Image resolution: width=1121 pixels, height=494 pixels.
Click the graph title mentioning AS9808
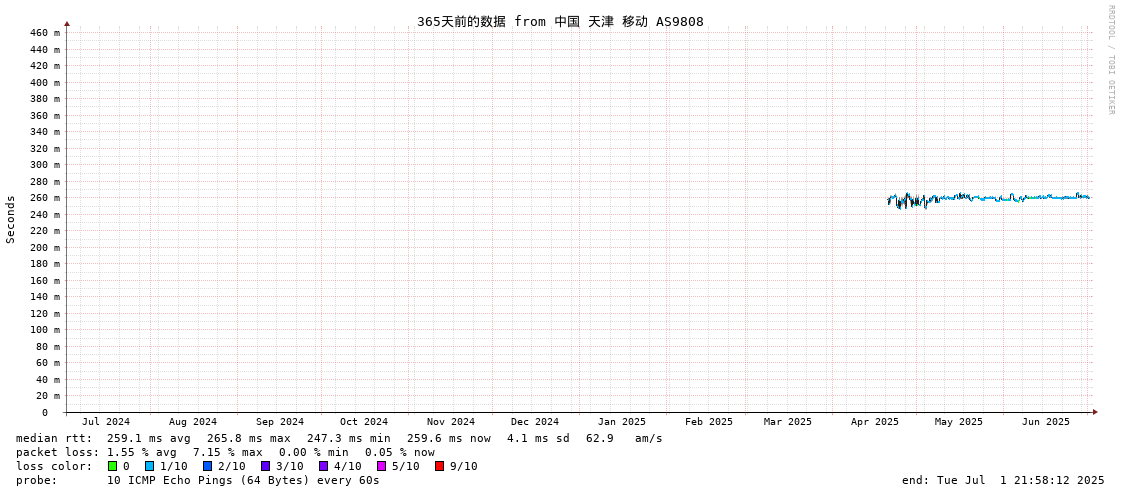[x=560, y=21]
